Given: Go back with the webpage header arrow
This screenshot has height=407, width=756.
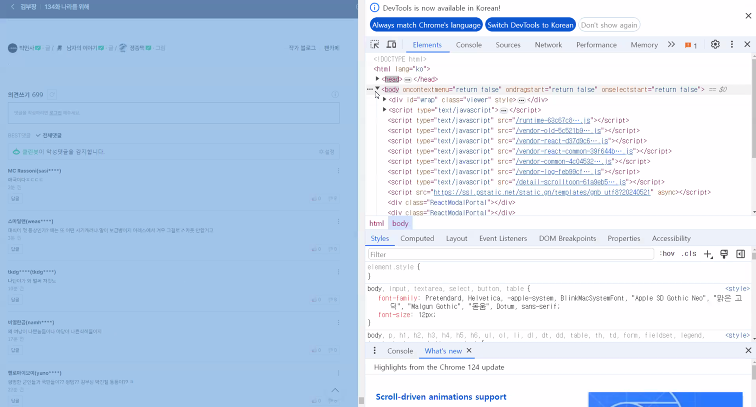Looking at the screenshot, I should point(13,7).
